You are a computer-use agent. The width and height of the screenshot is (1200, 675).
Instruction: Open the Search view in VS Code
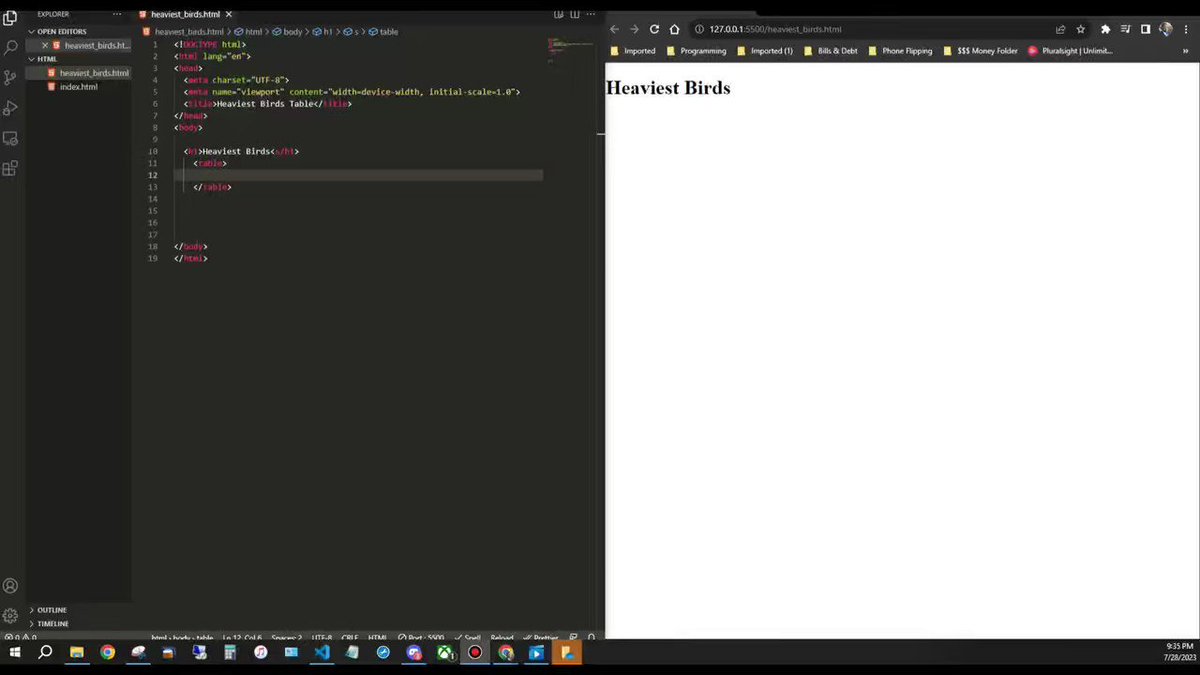pyautogui.click(x=10, y=47)
